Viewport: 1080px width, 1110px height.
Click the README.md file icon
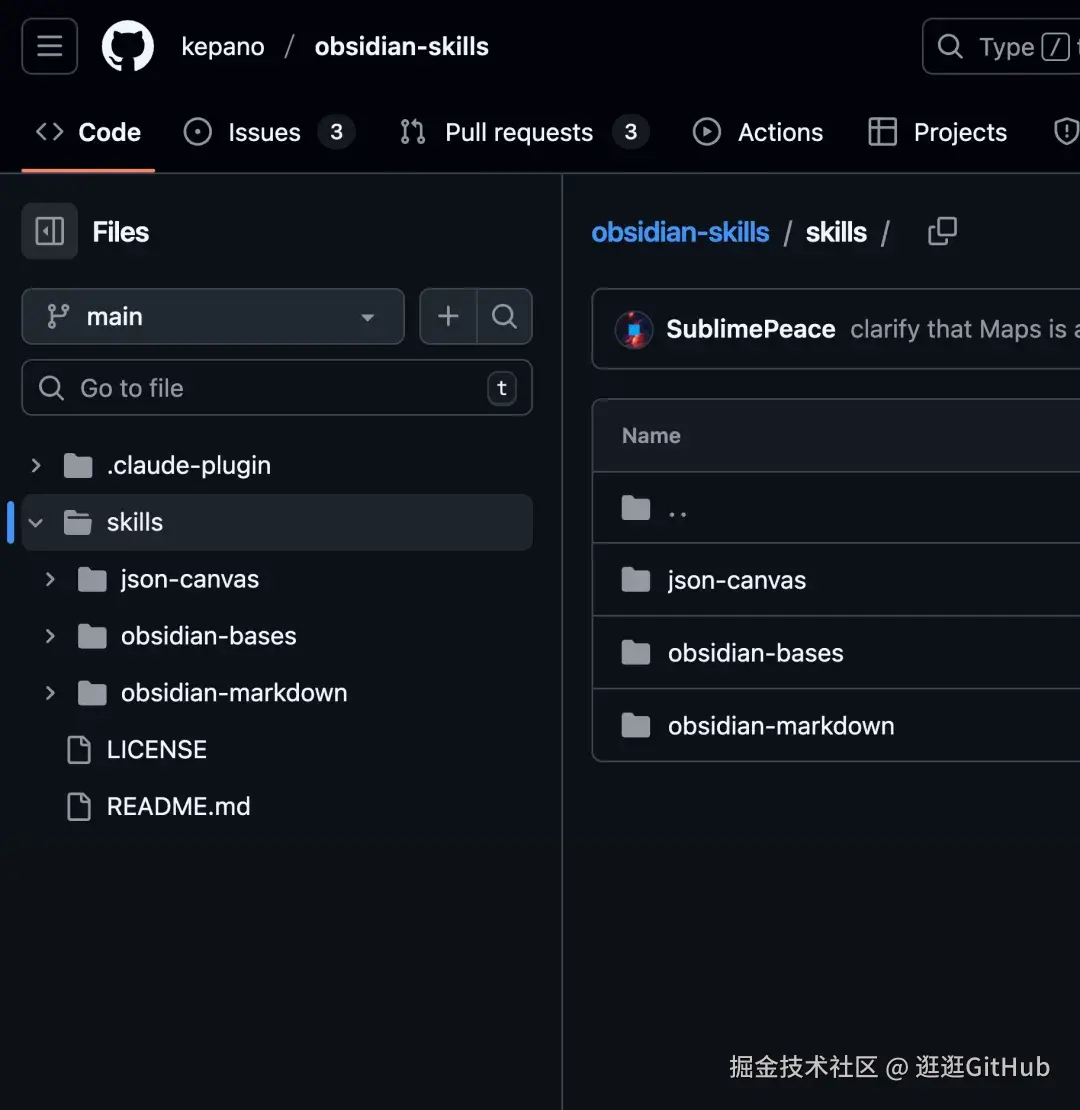[x=79, y=806]
